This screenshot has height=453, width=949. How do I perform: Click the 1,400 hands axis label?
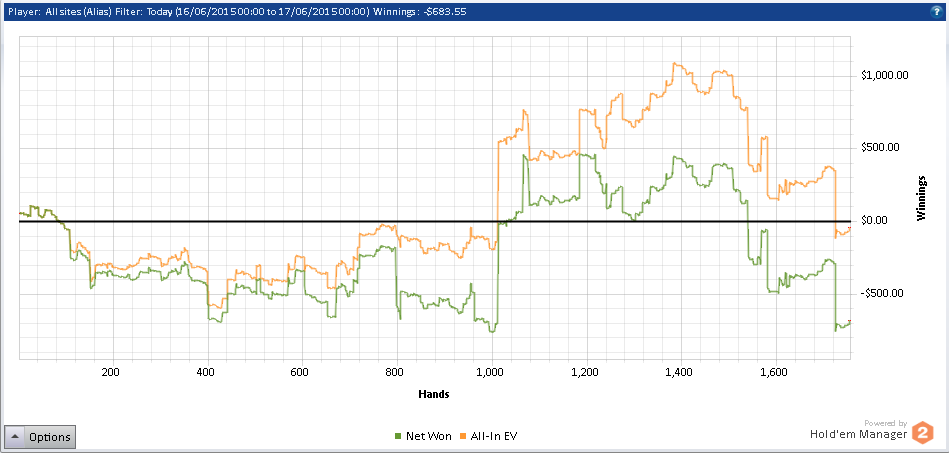[679, 373]
